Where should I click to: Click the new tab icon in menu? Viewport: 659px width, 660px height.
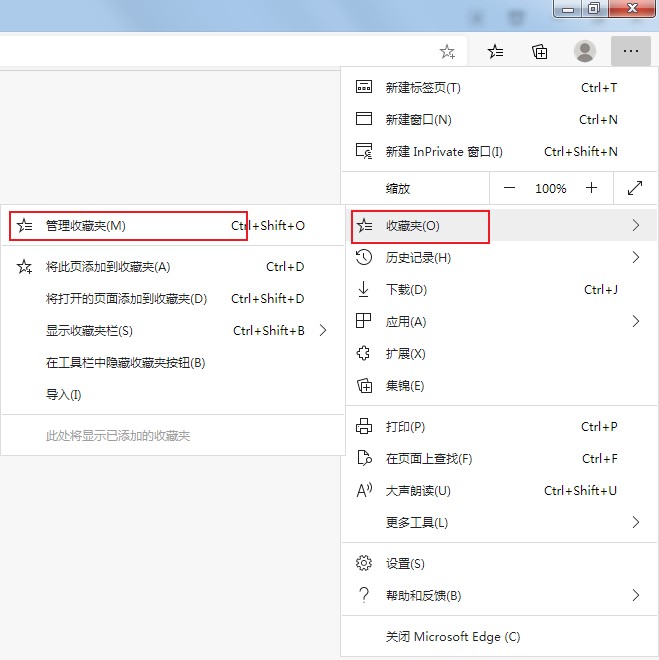point(364,87)
